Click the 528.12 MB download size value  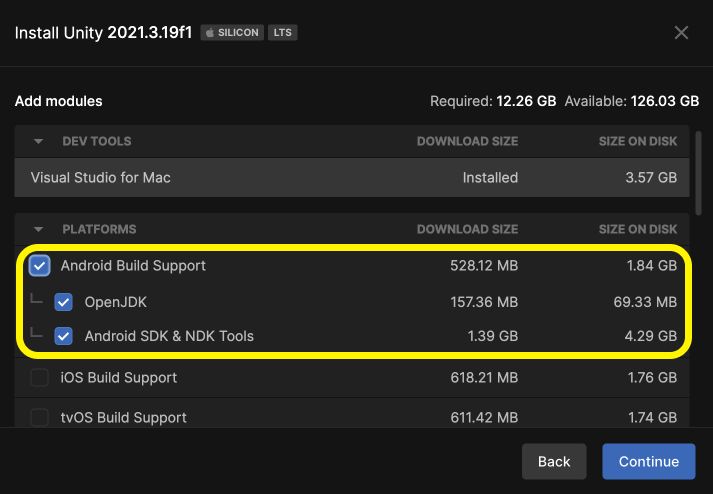[x=484, y=266]
